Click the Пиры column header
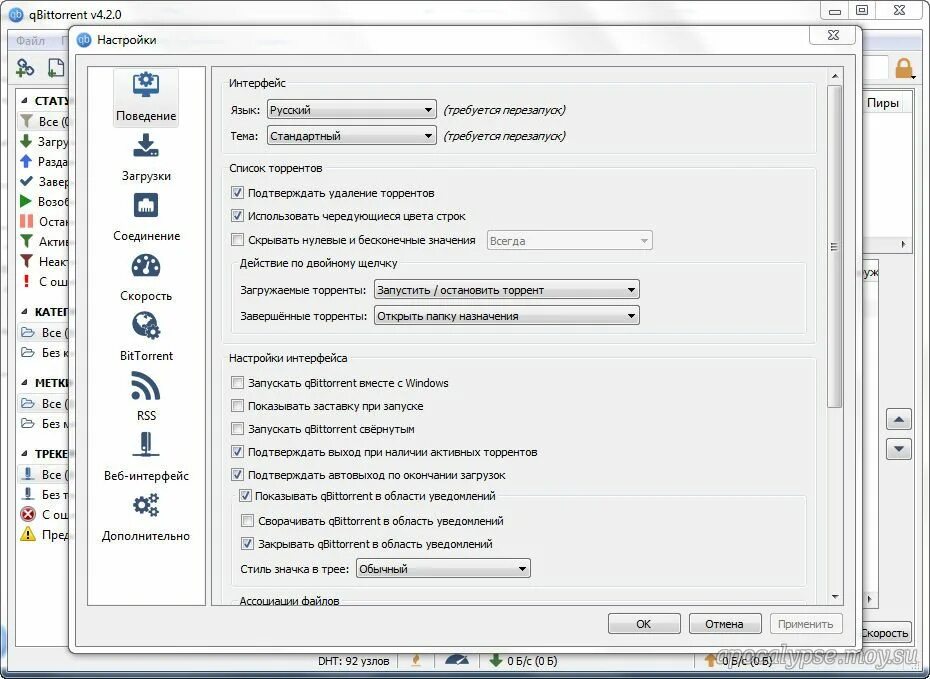The image size is (930, 679). pos(883,103)
